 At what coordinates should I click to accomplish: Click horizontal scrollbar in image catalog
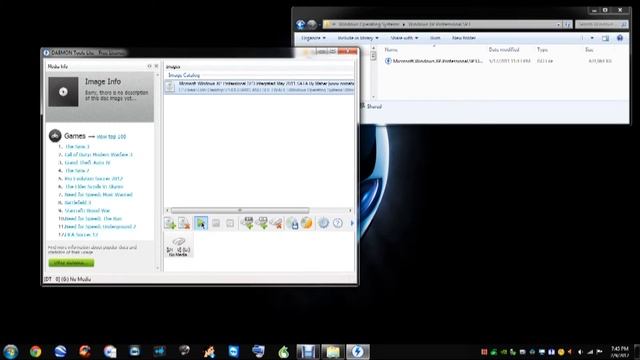[x=240, y=210]
